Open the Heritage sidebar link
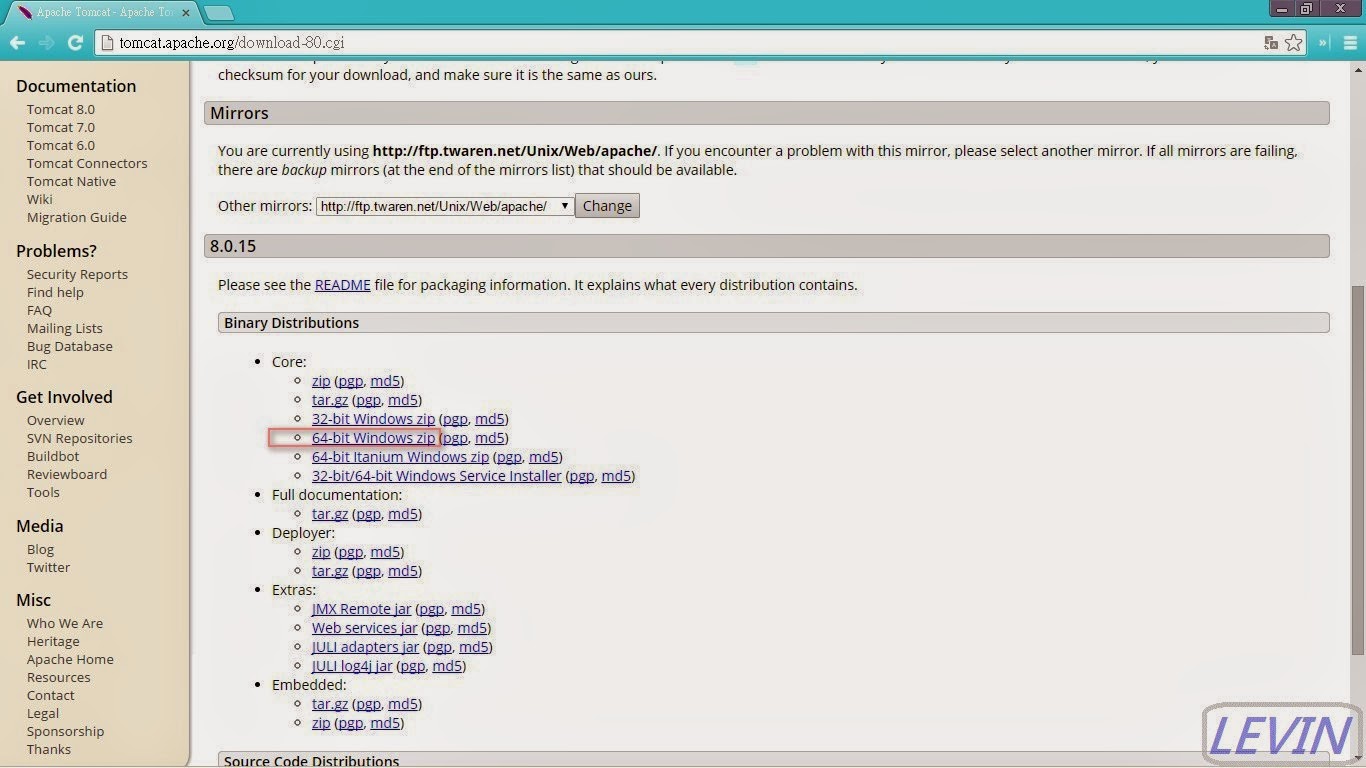The height and width of the screenshot is (768, 1366). (x=53, y=642)
